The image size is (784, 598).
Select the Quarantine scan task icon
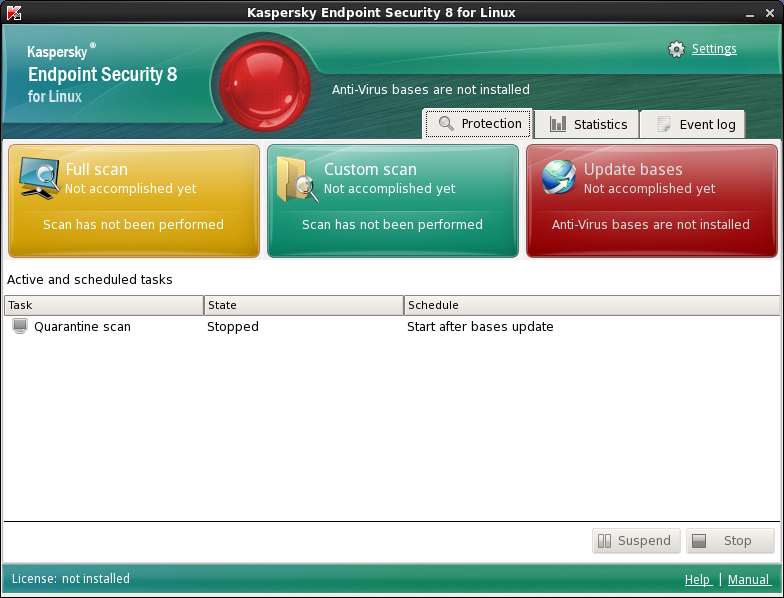point(20,326)
